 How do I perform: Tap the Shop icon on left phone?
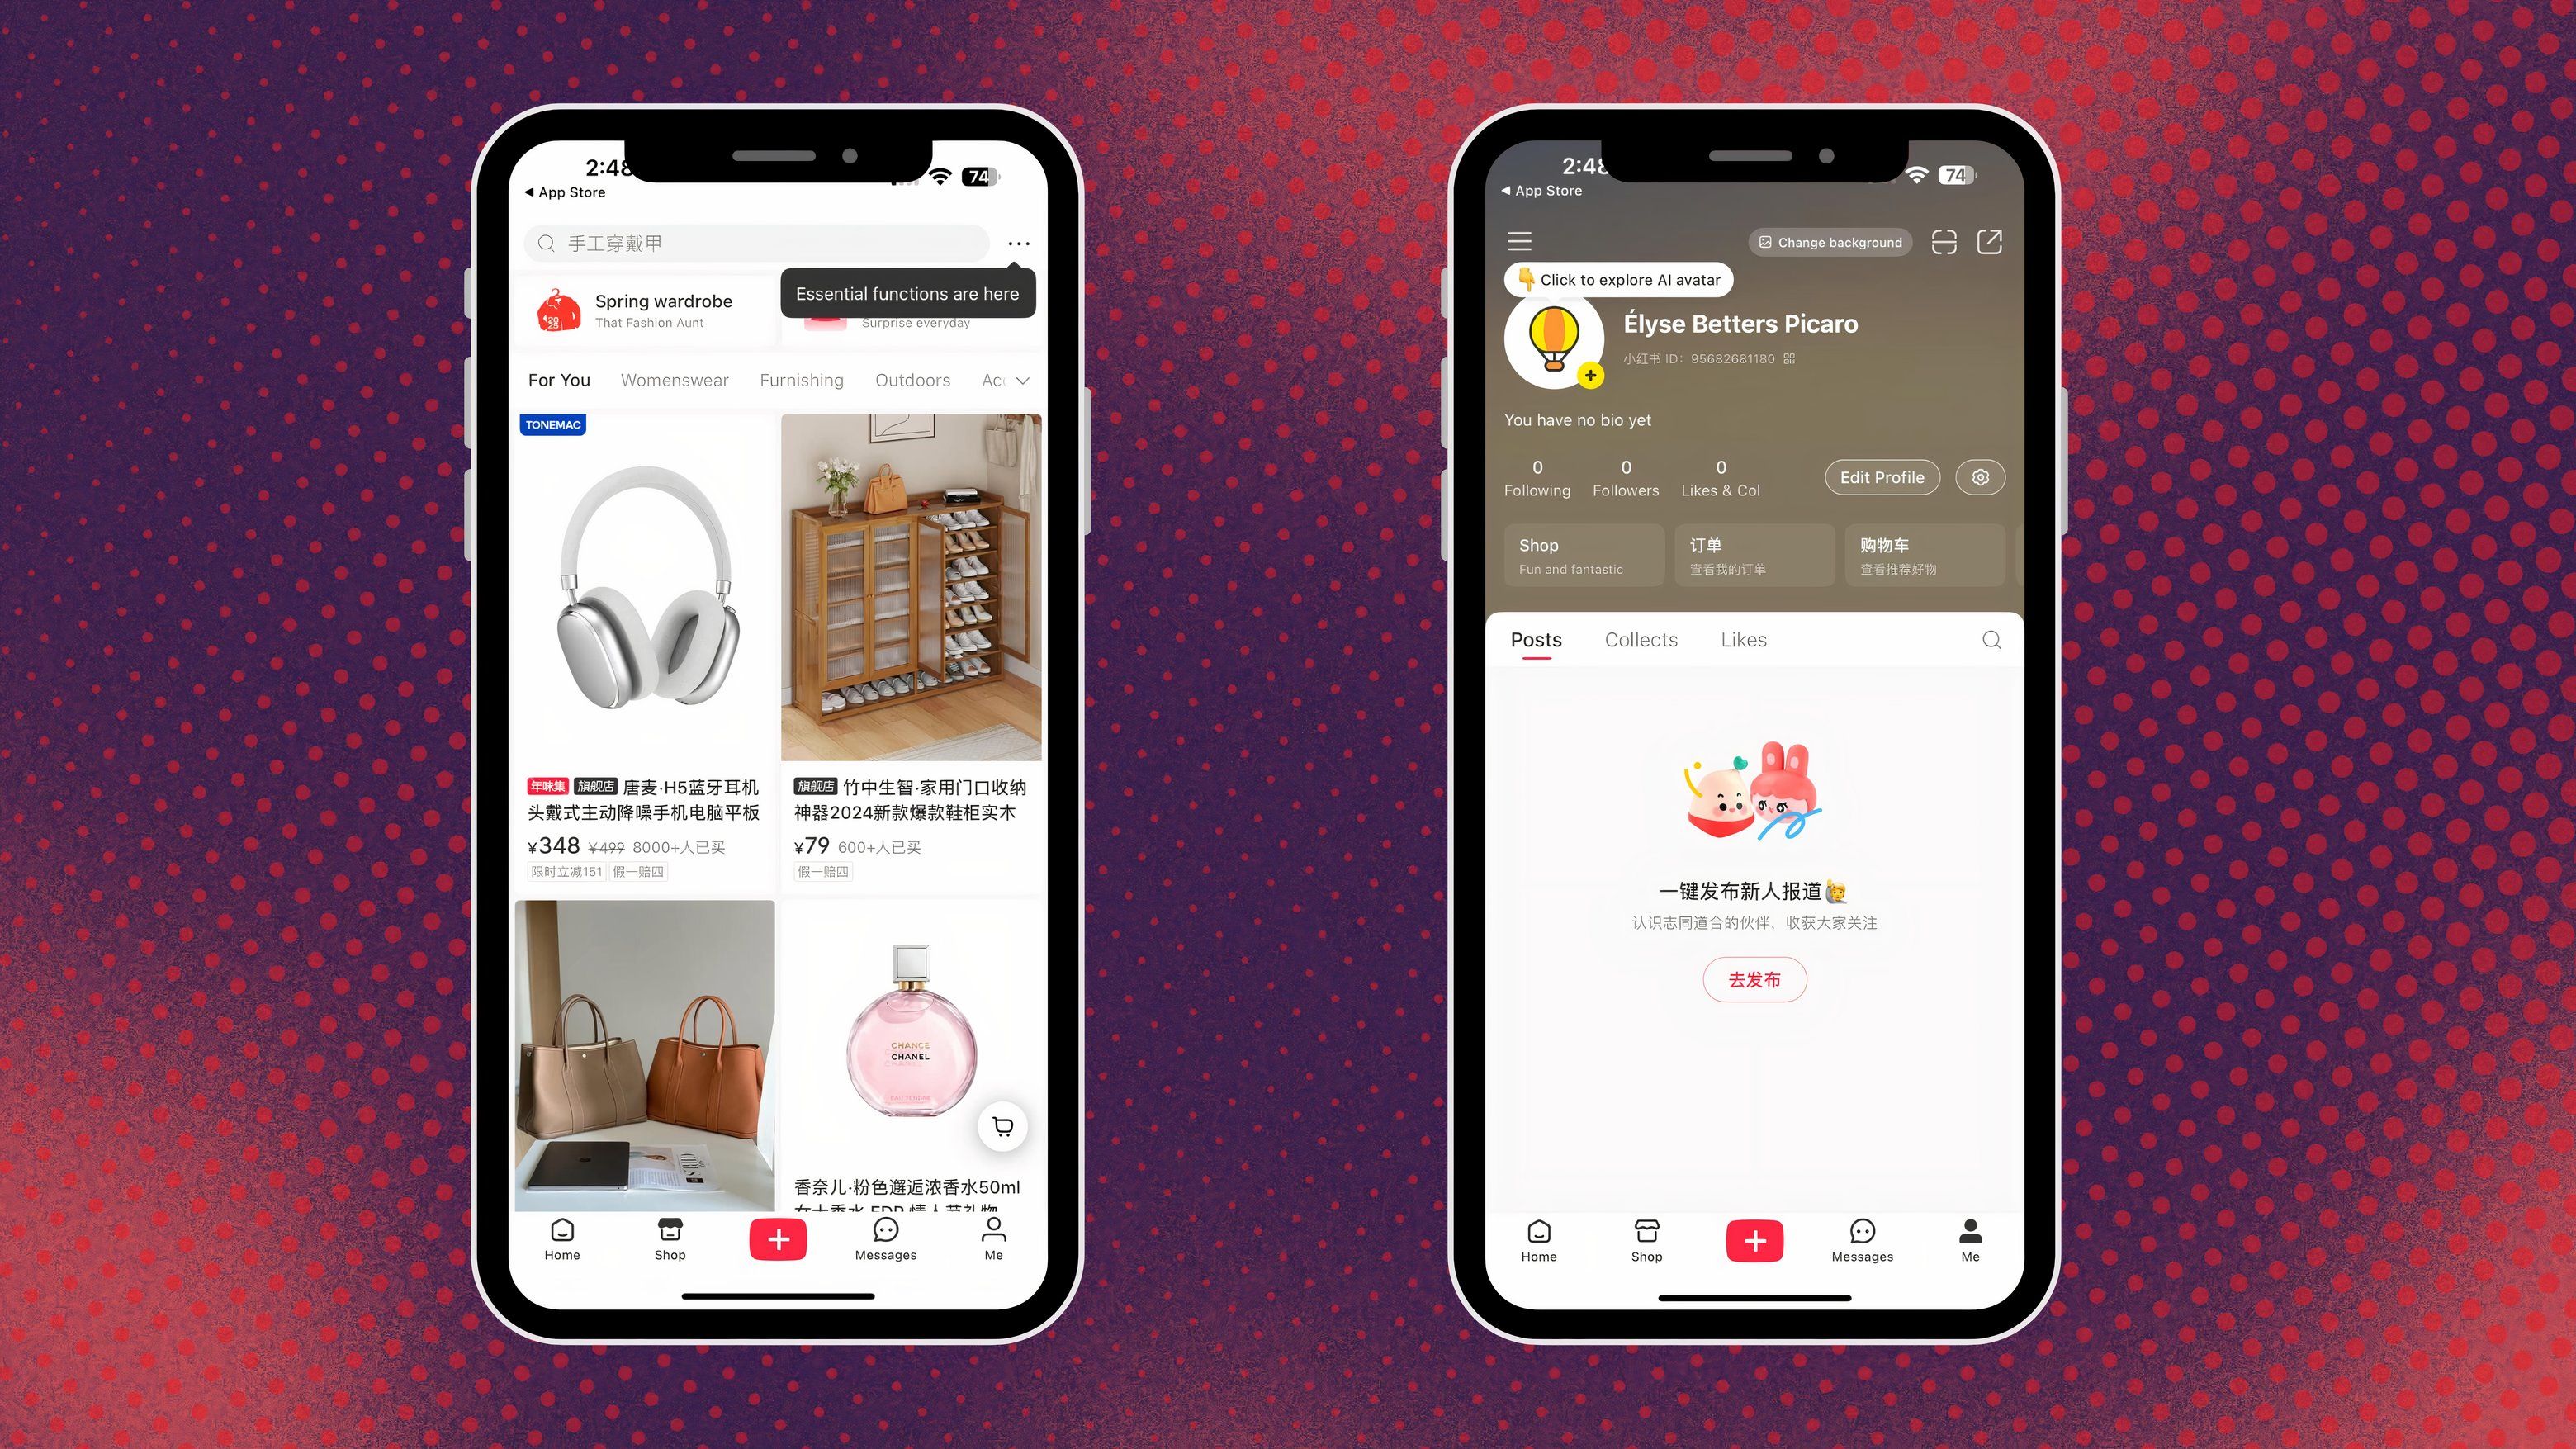pos(669,1238)
